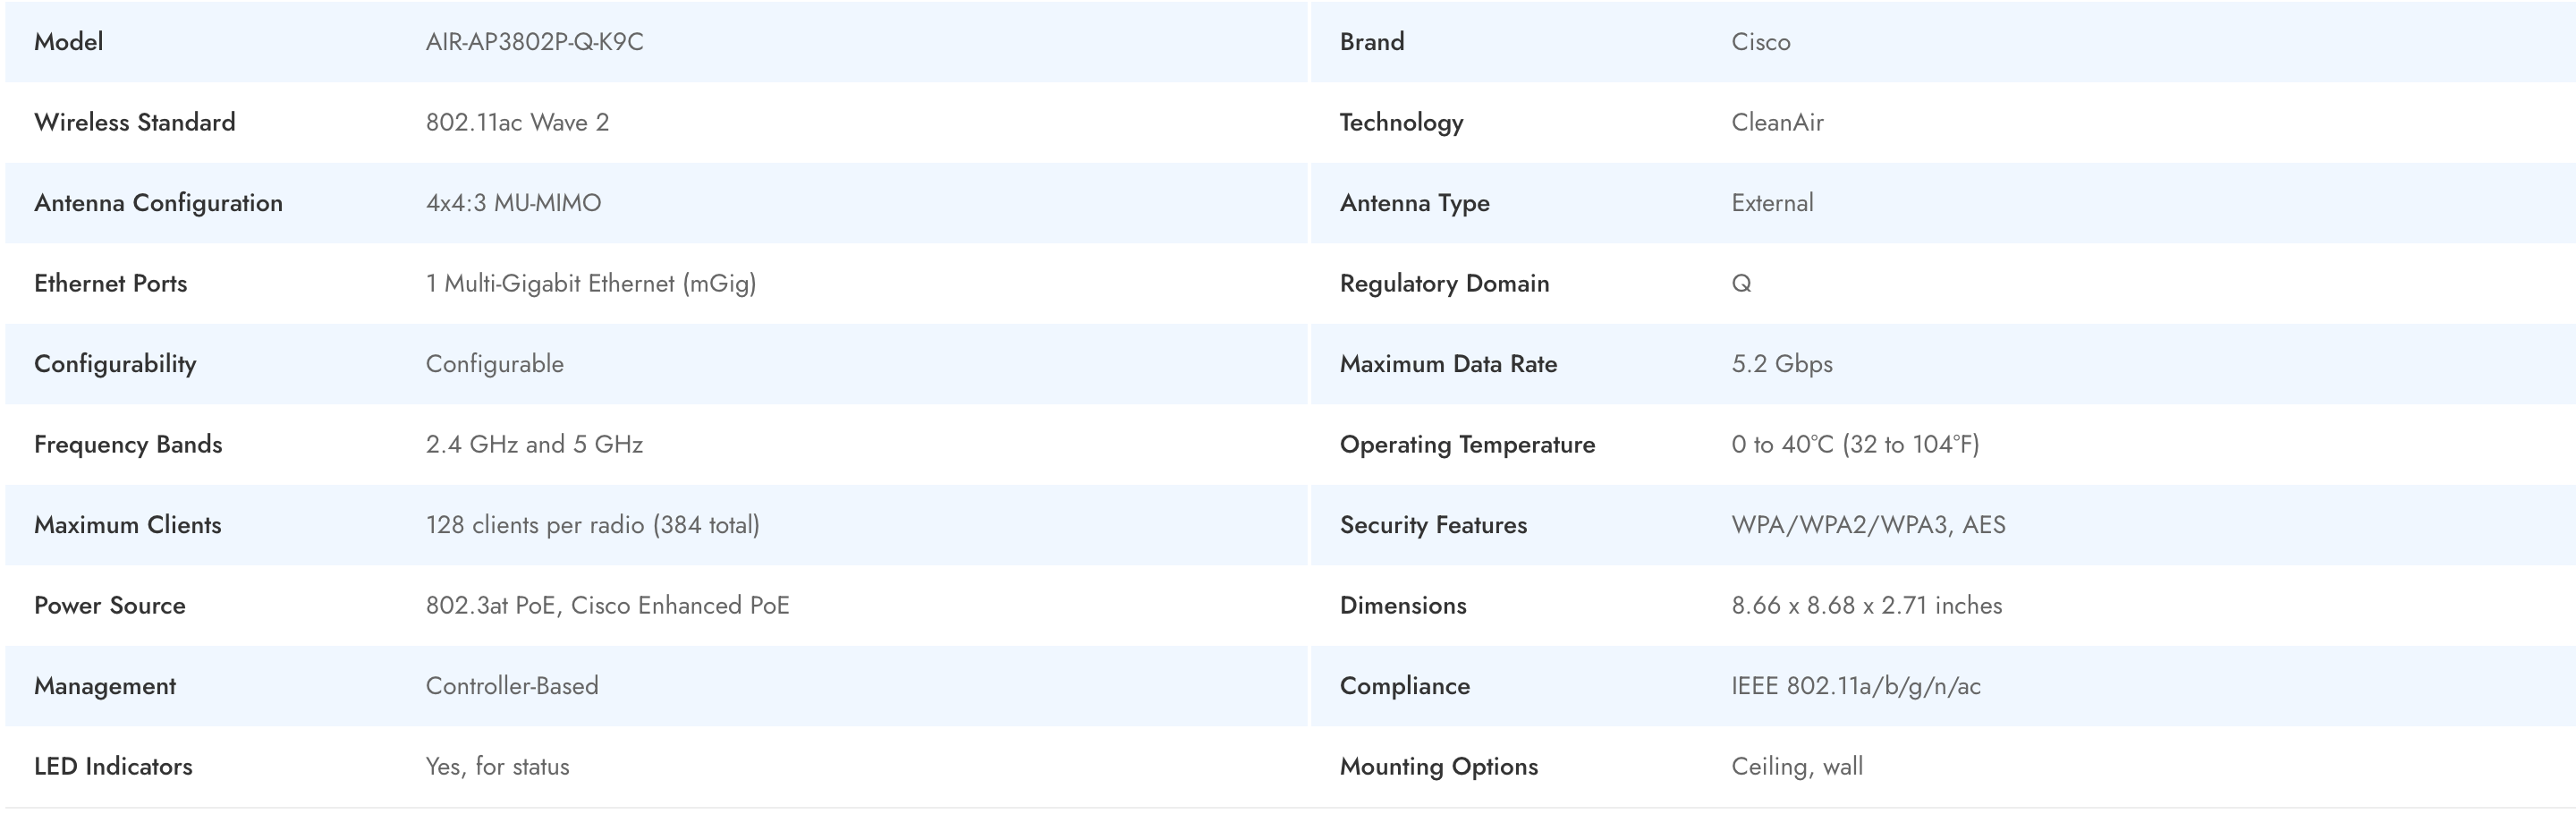Click the 5.2 Gbps data rate
The image size is (2576, 814).
(x=1781, y=364)
